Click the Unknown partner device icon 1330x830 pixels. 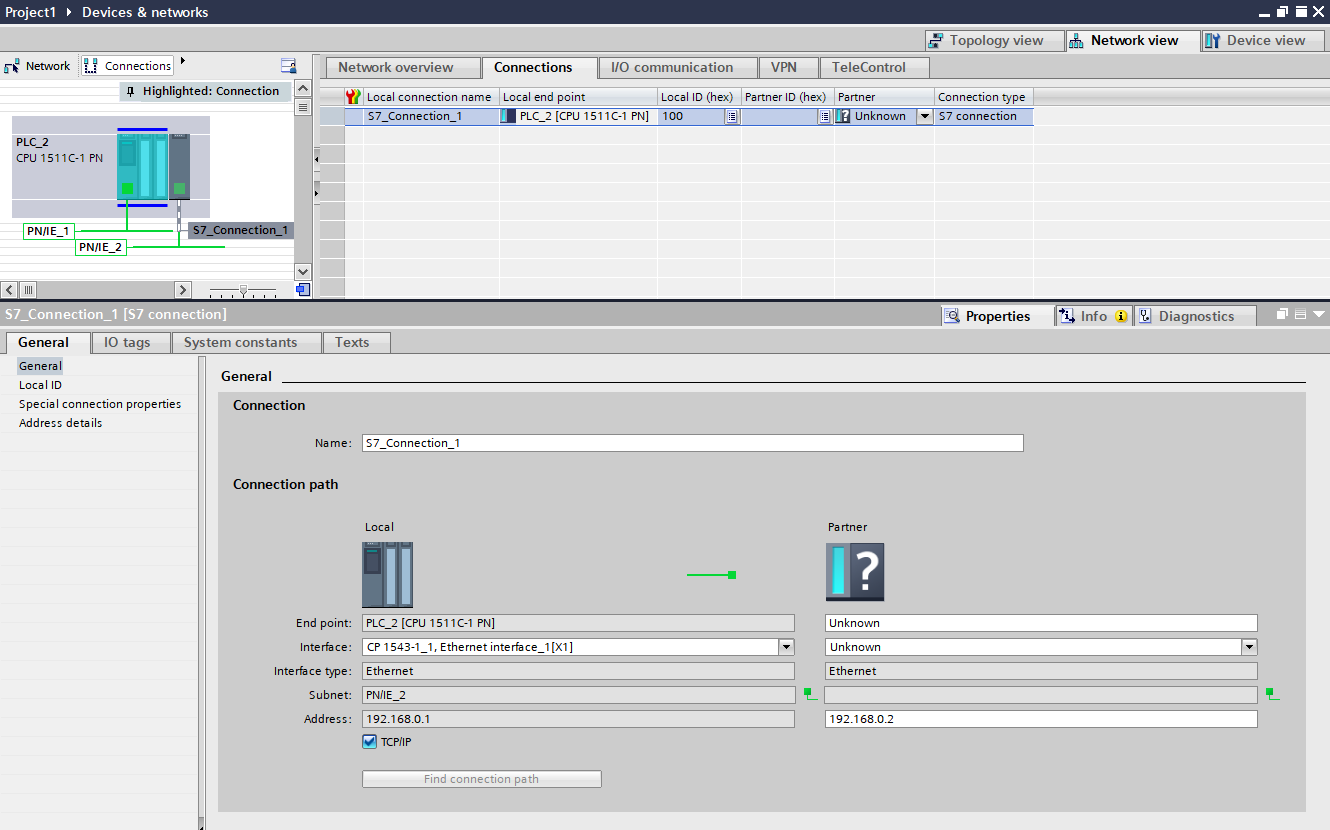tap(855, 572)
